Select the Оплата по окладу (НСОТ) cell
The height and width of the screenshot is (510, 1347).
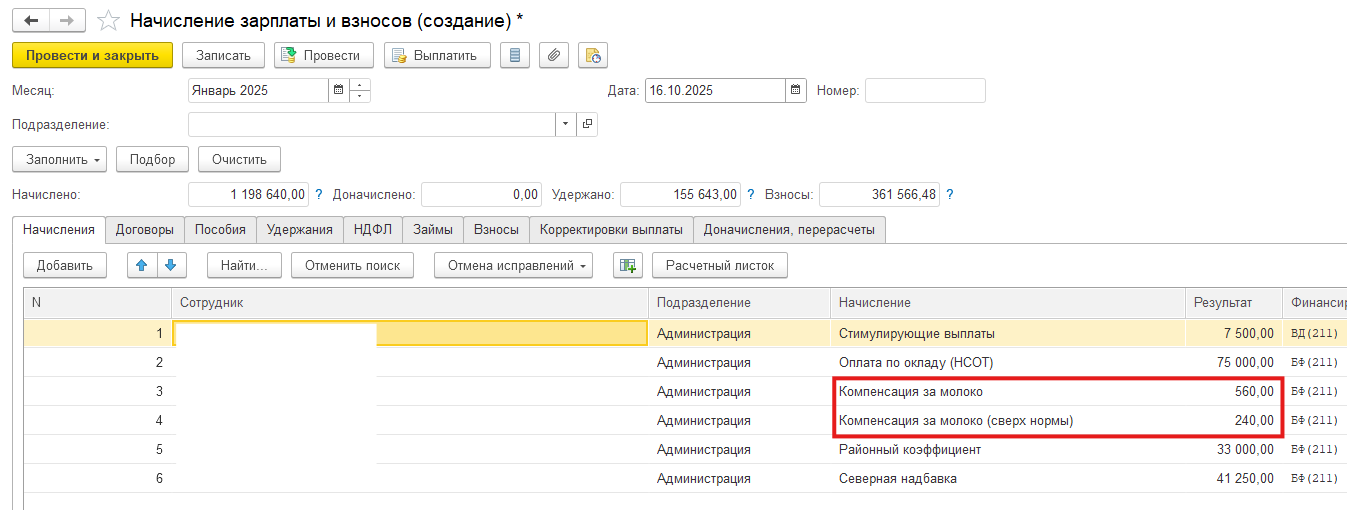coord(1007,362)
